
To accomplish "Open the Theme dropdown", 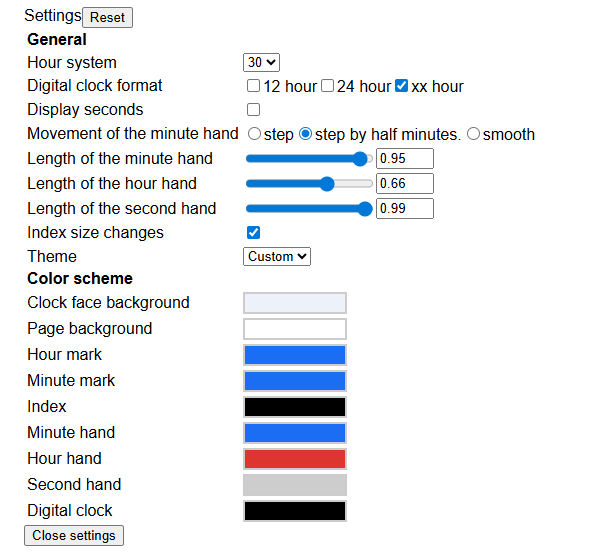I will click(x=277, y=256).
